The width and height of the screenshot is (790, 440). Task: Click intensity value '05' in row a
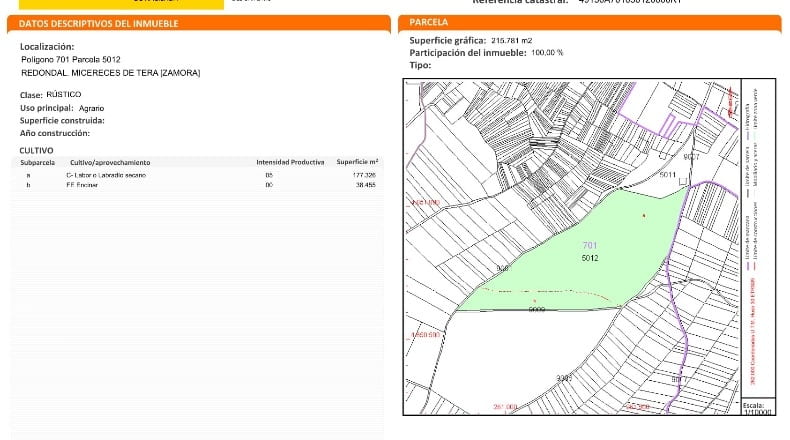tap(269, 175)
